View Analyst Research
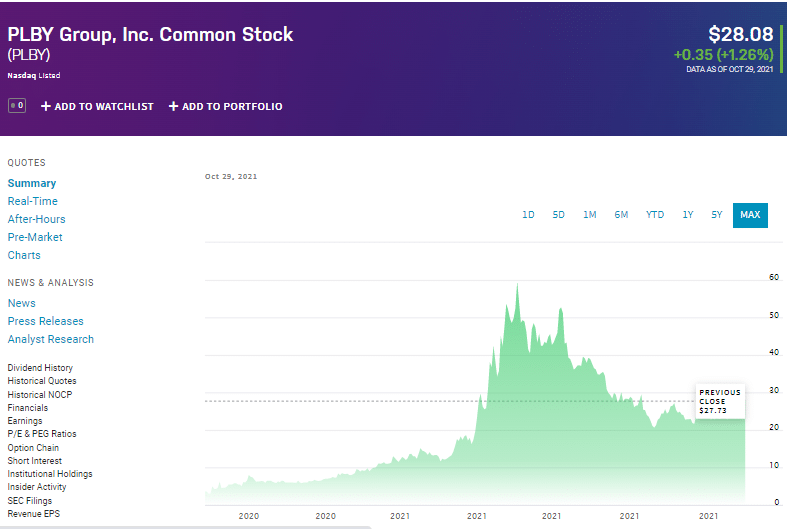Screen dimensions: 787x529 pyautogui.click(x=50, y=339)
